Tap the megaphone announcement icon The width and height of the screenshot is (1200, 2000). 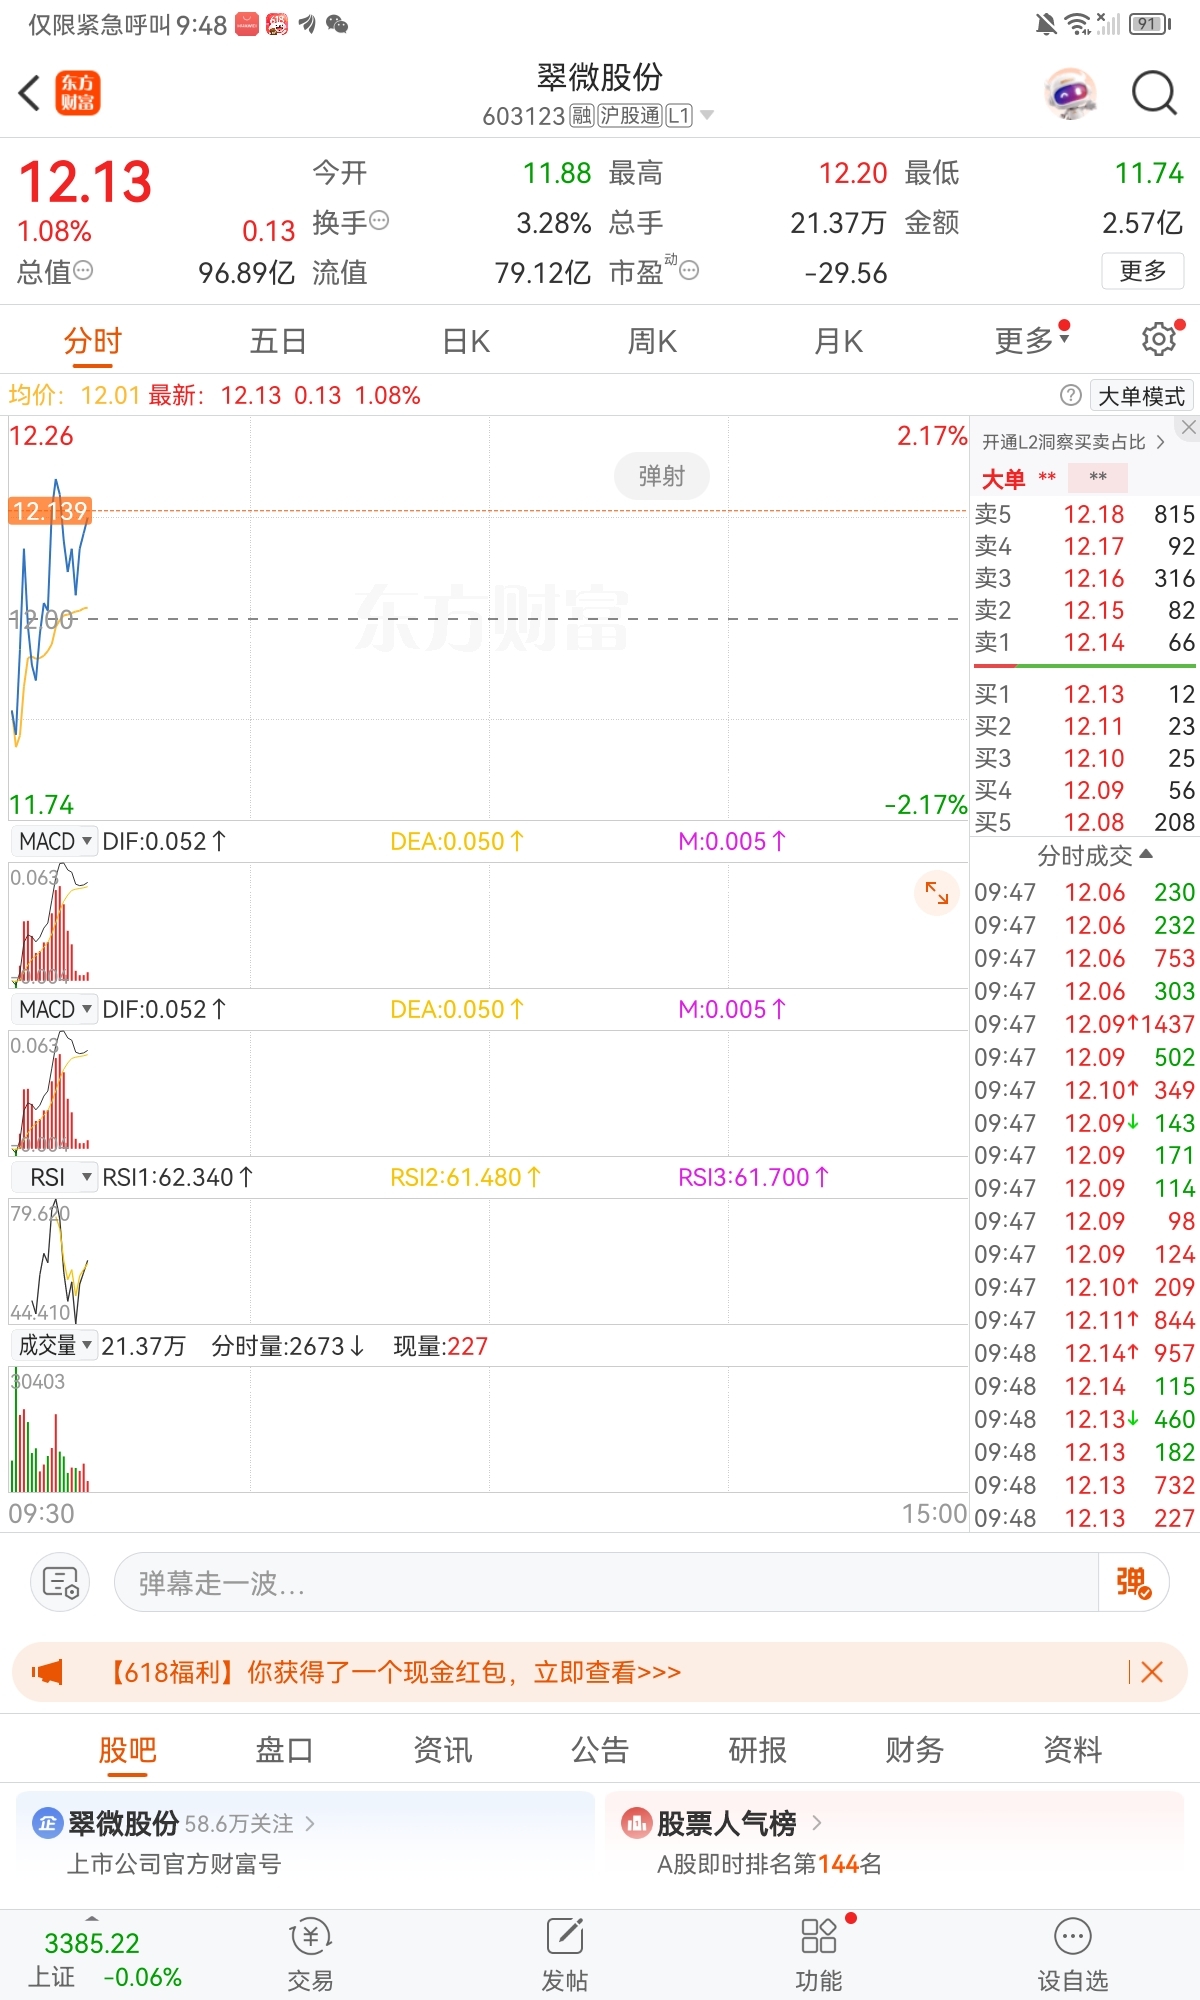pyautogui.click(x=47, y=1672)
